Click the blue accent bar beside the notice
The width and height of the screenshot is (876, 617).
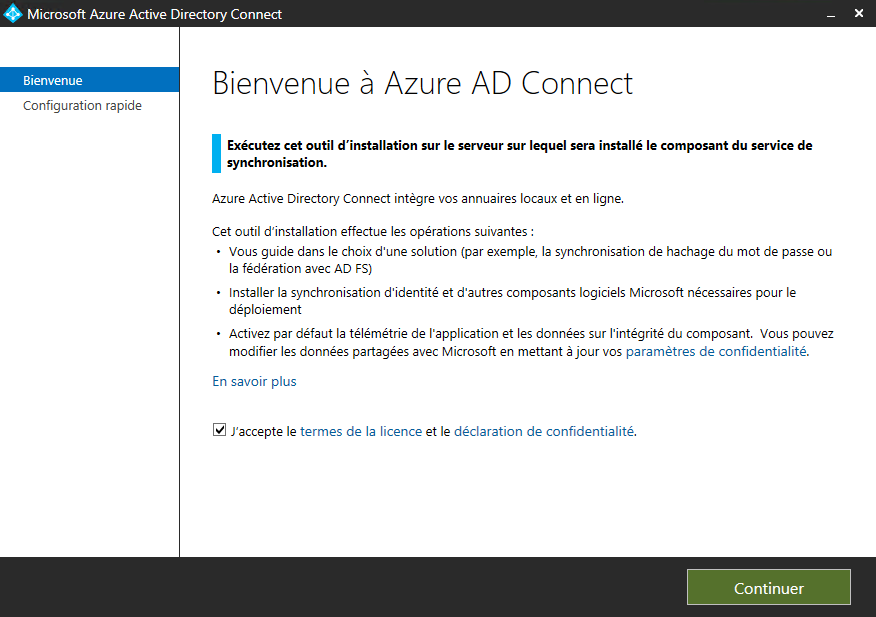(216, 154)
